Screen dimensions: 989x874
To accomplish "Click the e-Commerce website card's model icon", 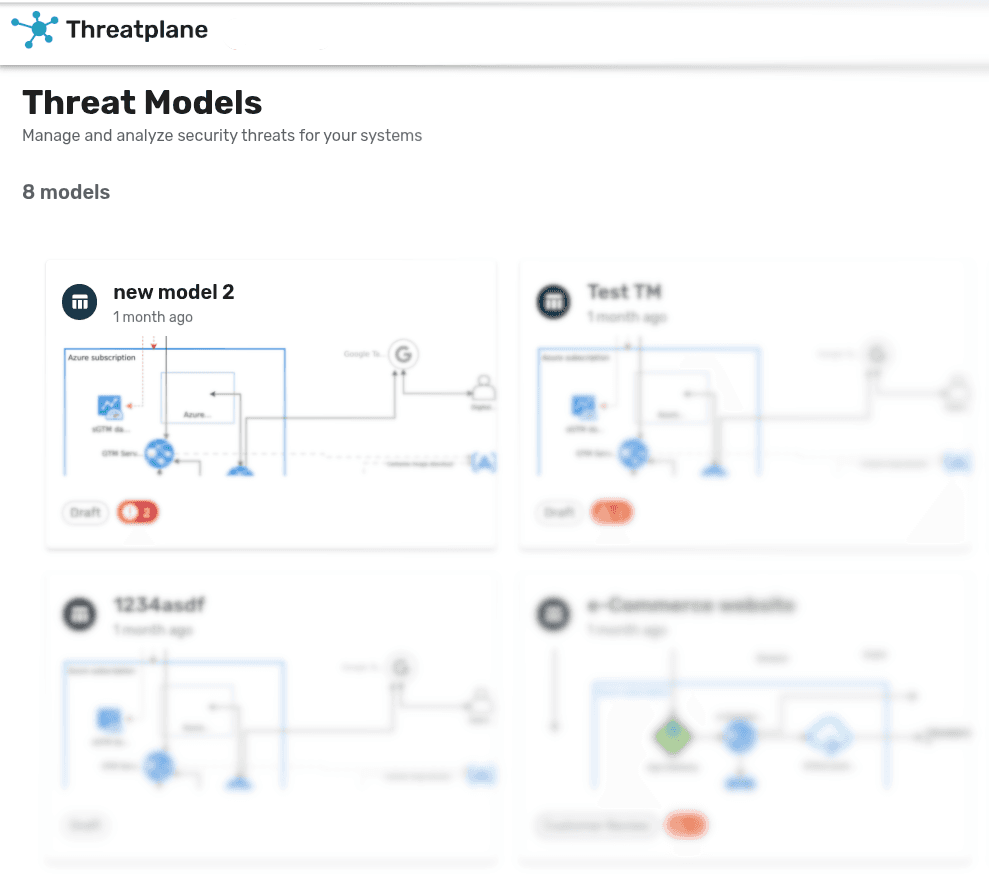I will coord(553,615).
